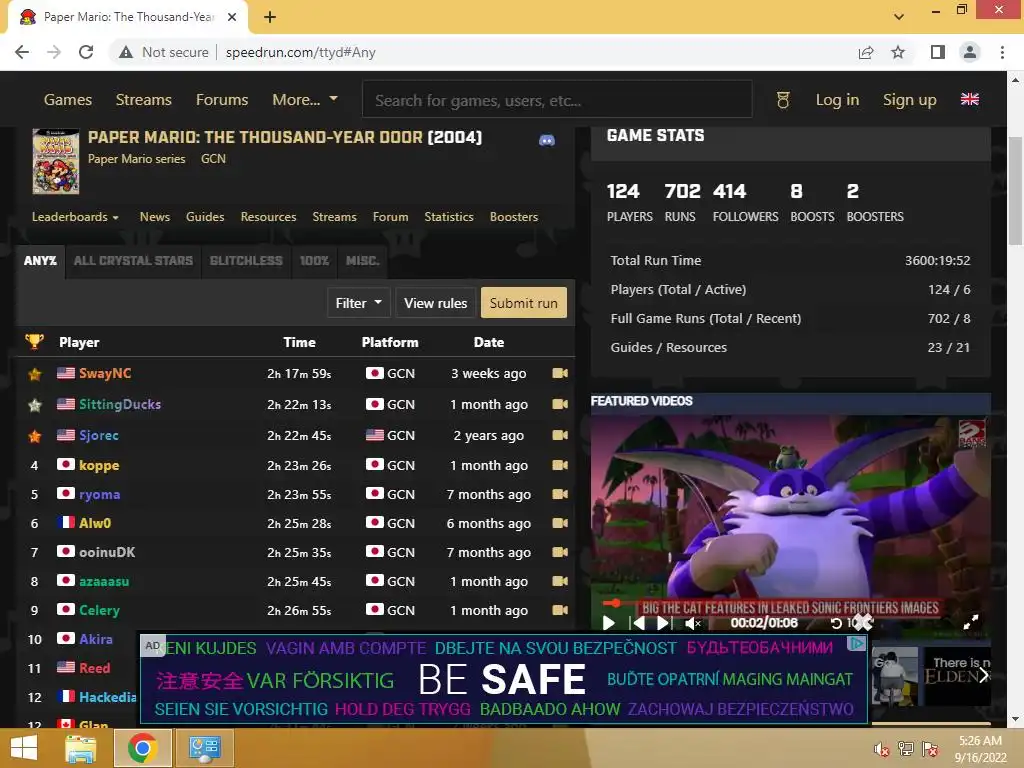The width and height of the screenshot is (1024, 768).
Task: Skip to next featured video
Action: point(664,623)
